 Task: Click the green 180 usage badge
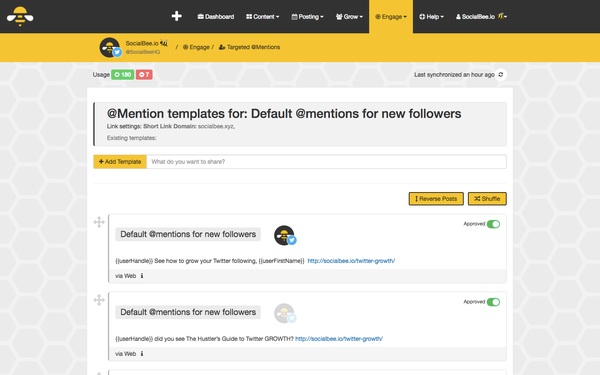[x=122, y=75]
